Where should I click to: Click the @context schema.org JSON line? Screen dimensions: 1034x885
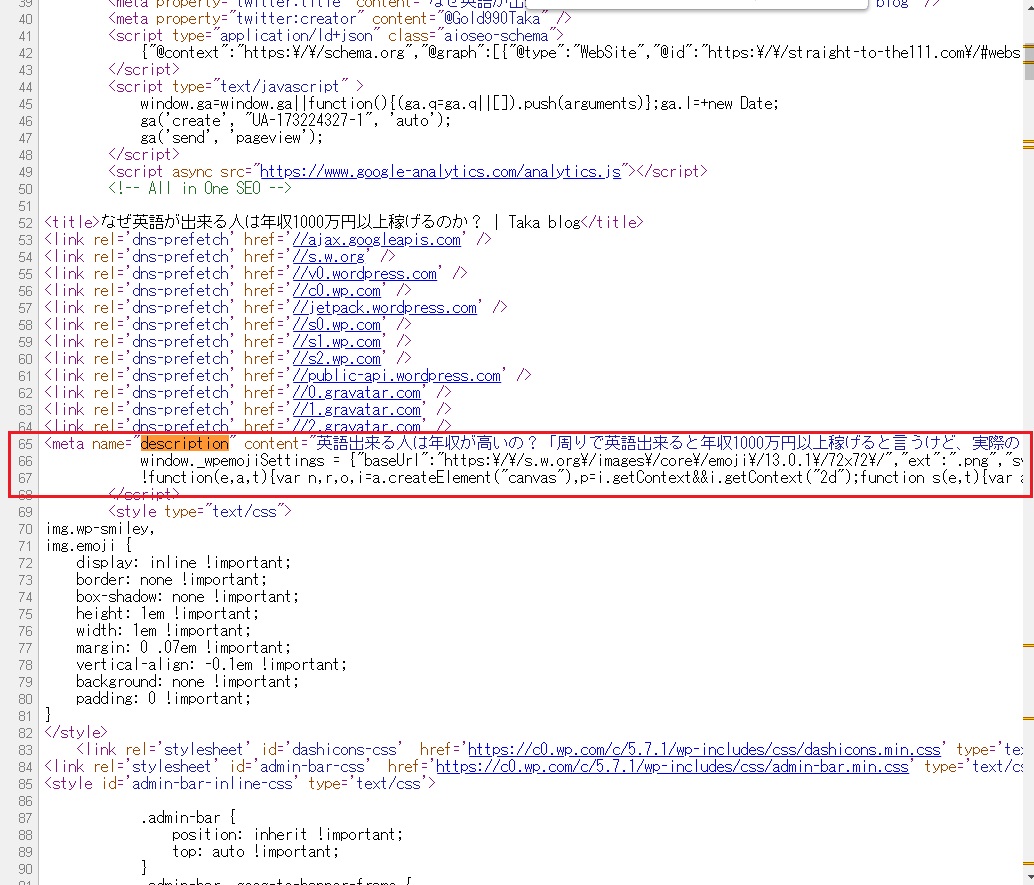point(581,53)
